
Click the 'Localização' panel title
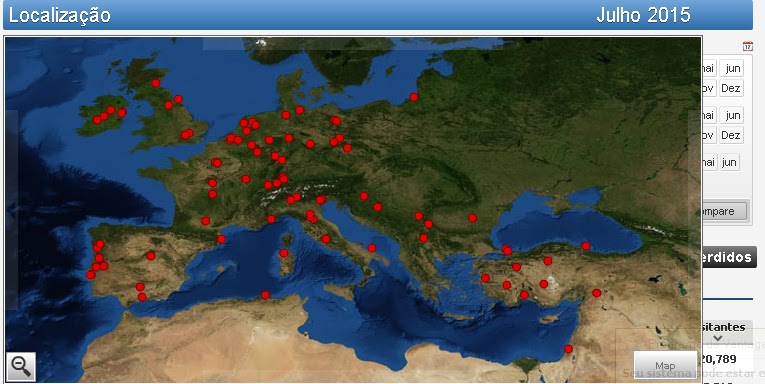[x=60, y=16]
